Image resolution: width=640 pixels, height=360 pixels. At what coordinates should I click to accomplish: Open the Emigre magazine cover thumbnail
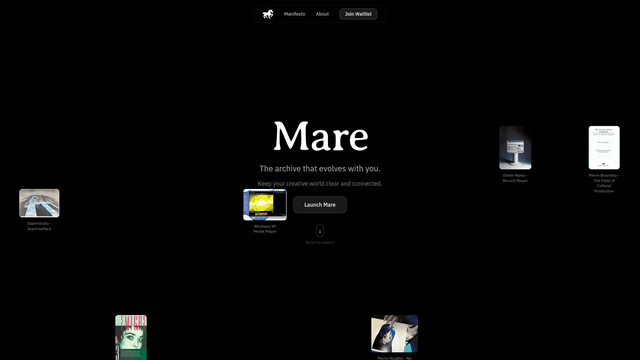131,338
